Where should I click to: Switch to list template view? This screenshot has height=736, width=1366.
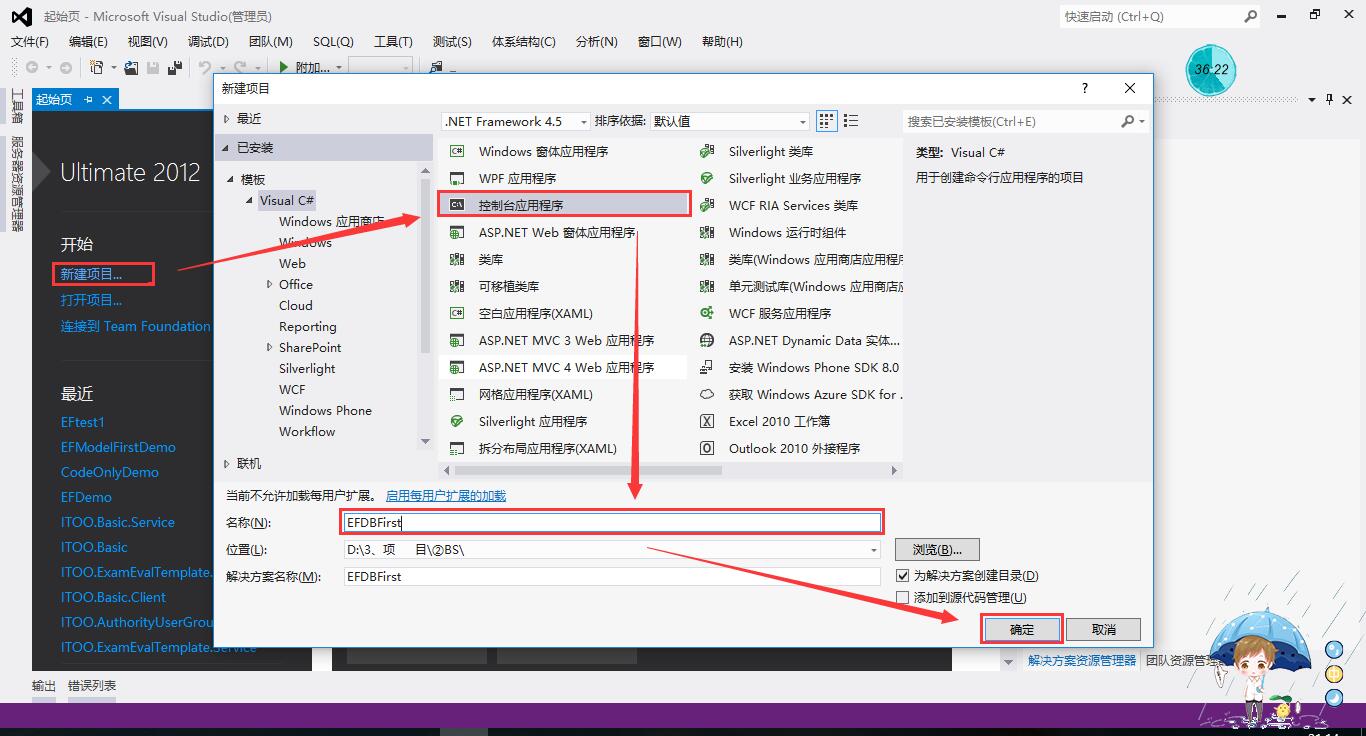pos(851,121)
